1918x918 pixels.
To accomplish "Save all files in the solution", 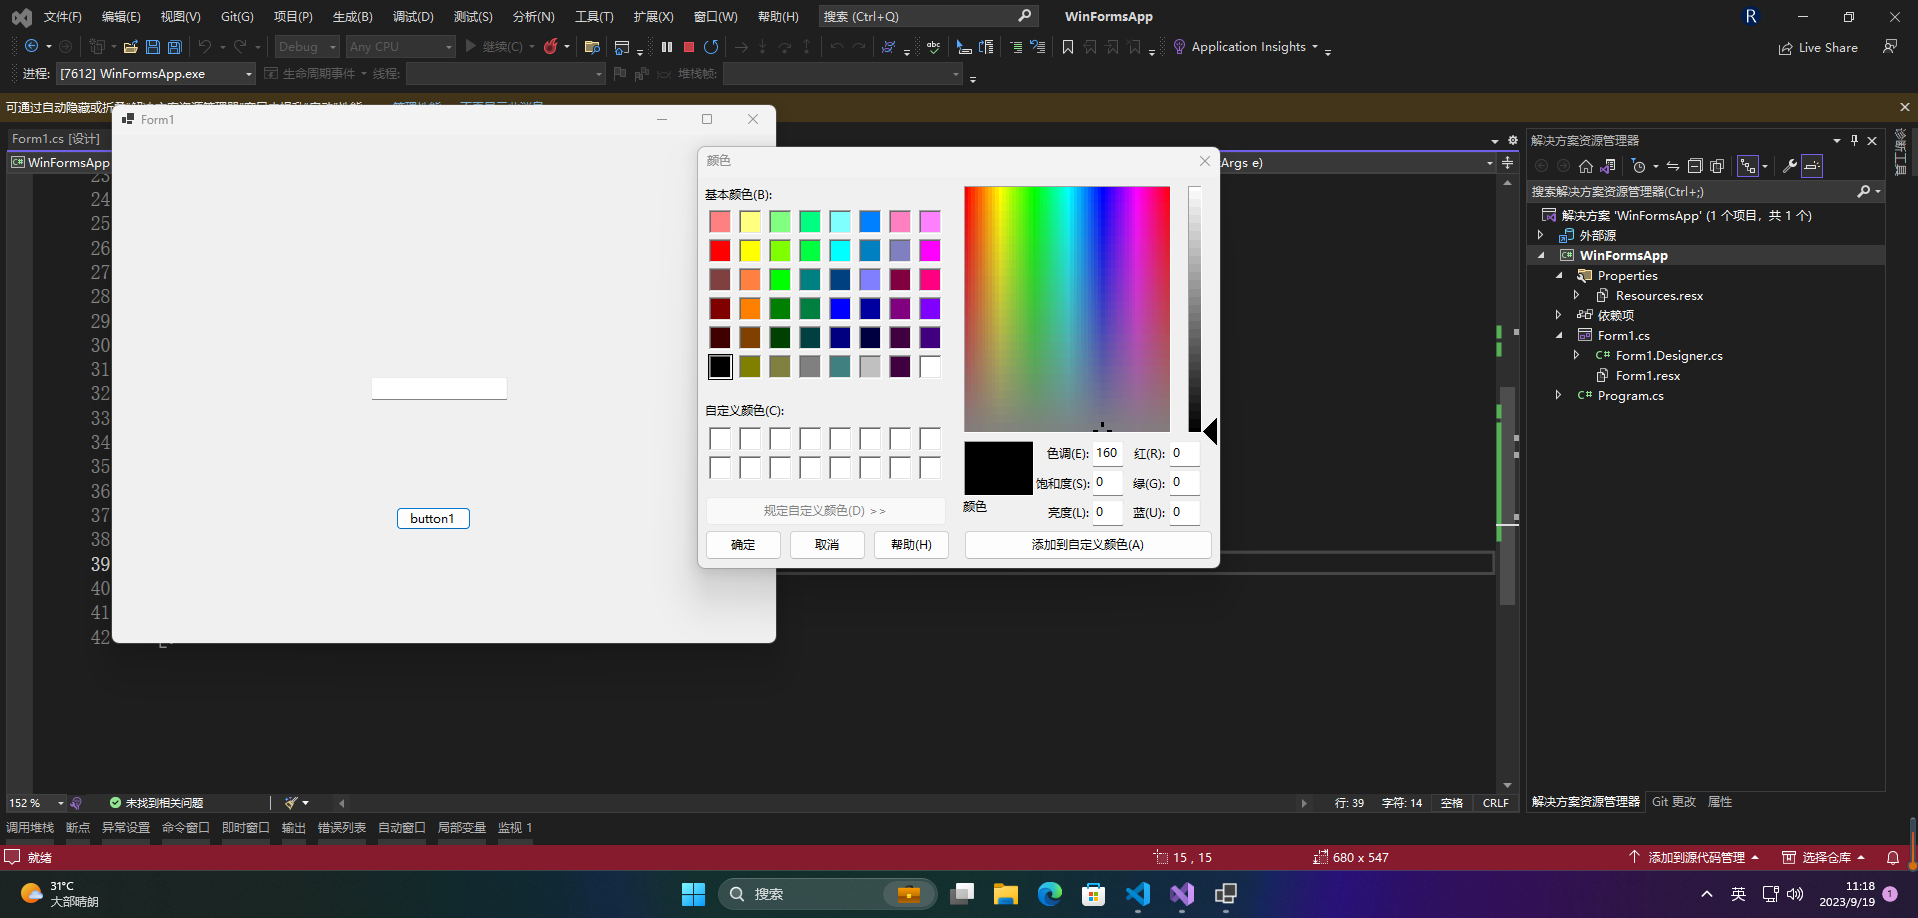I will (x=174, y=46).
